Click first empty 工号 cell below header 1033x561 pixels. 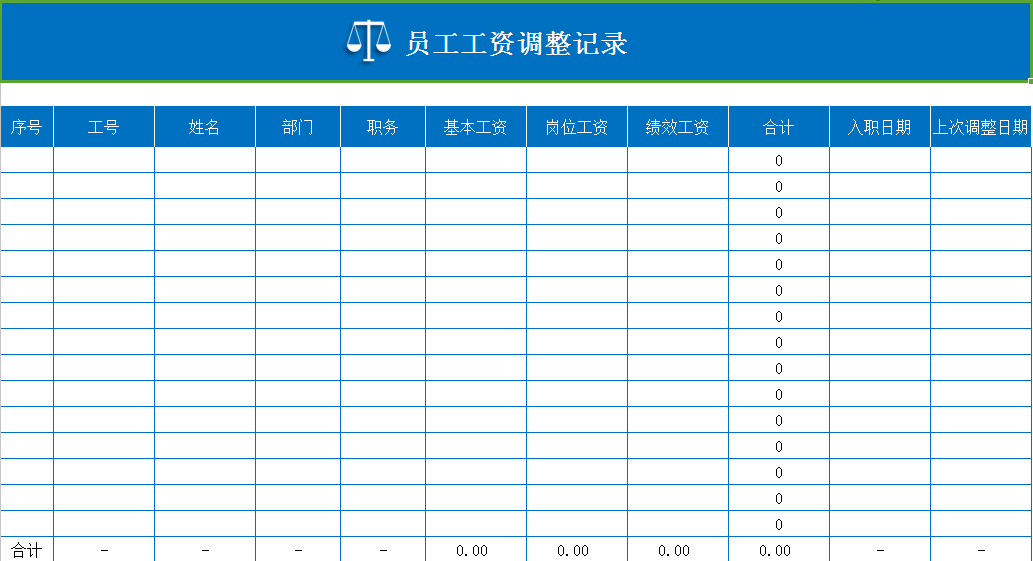point(104,160)
